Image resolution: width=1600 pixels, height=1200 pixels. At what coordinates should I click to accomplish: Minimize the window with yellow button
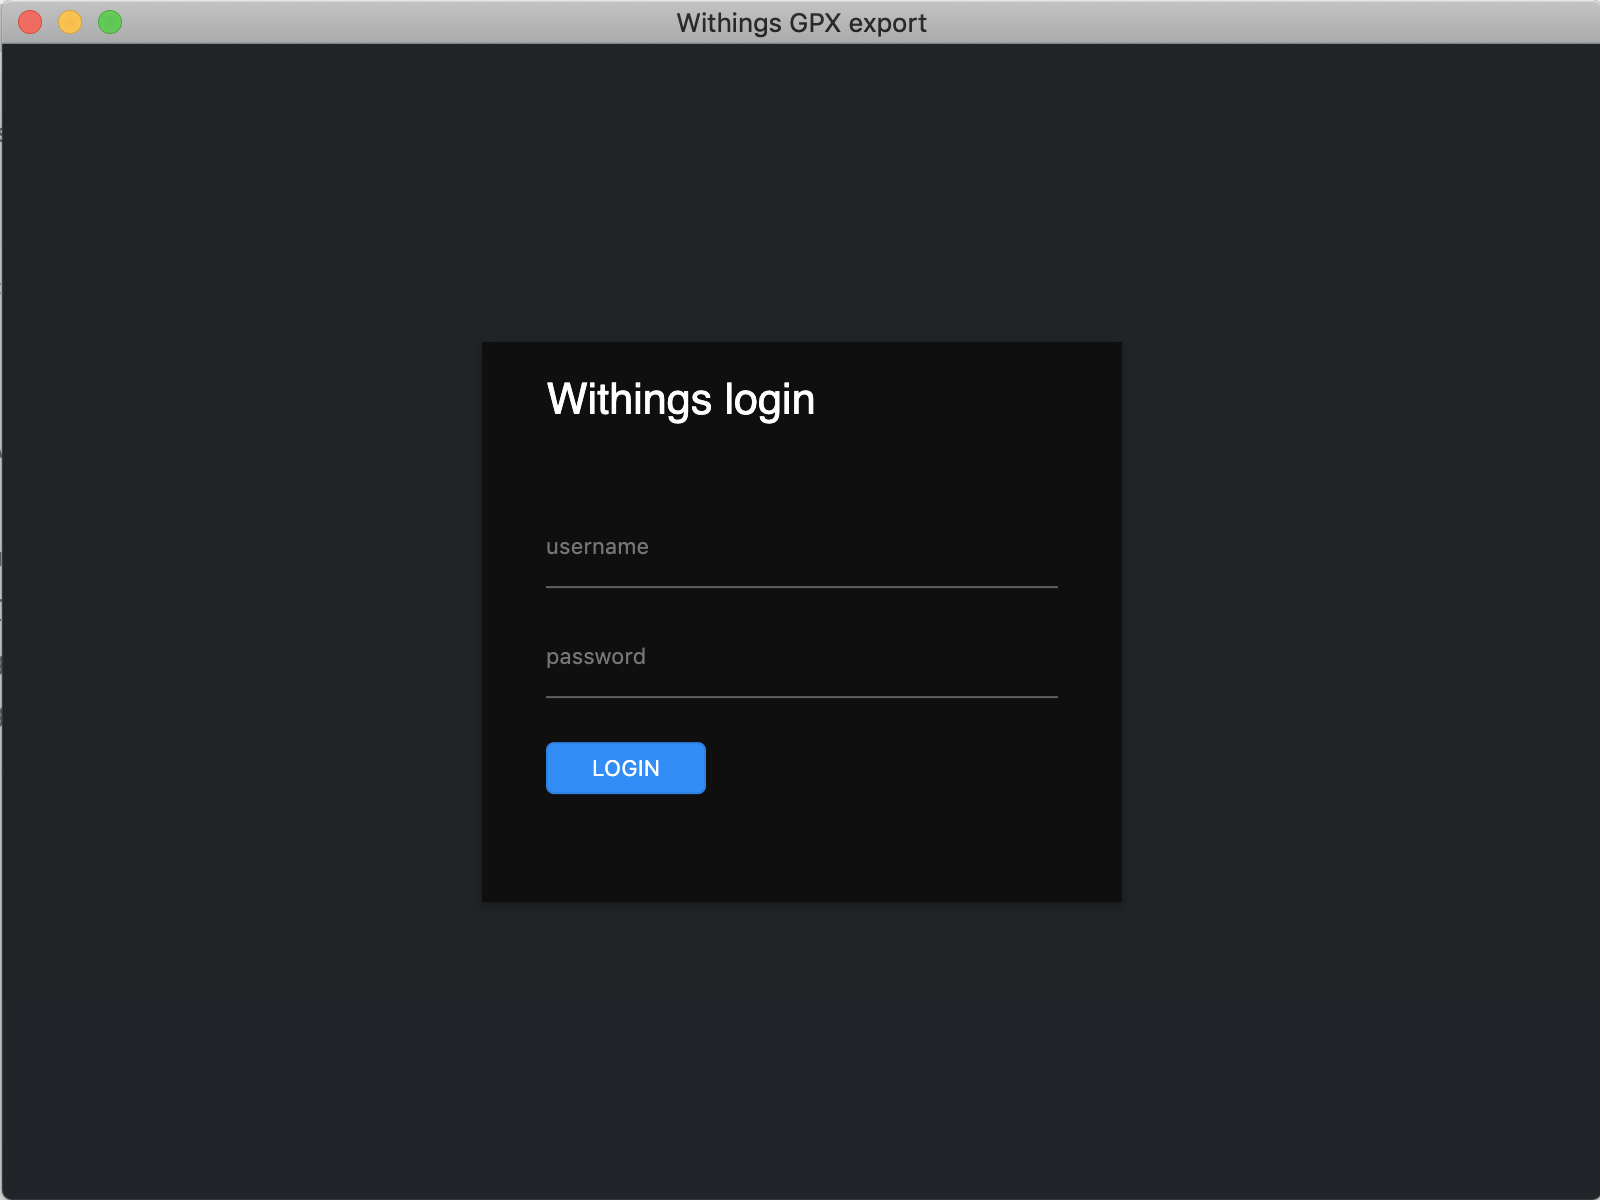(x=70, y=22)
